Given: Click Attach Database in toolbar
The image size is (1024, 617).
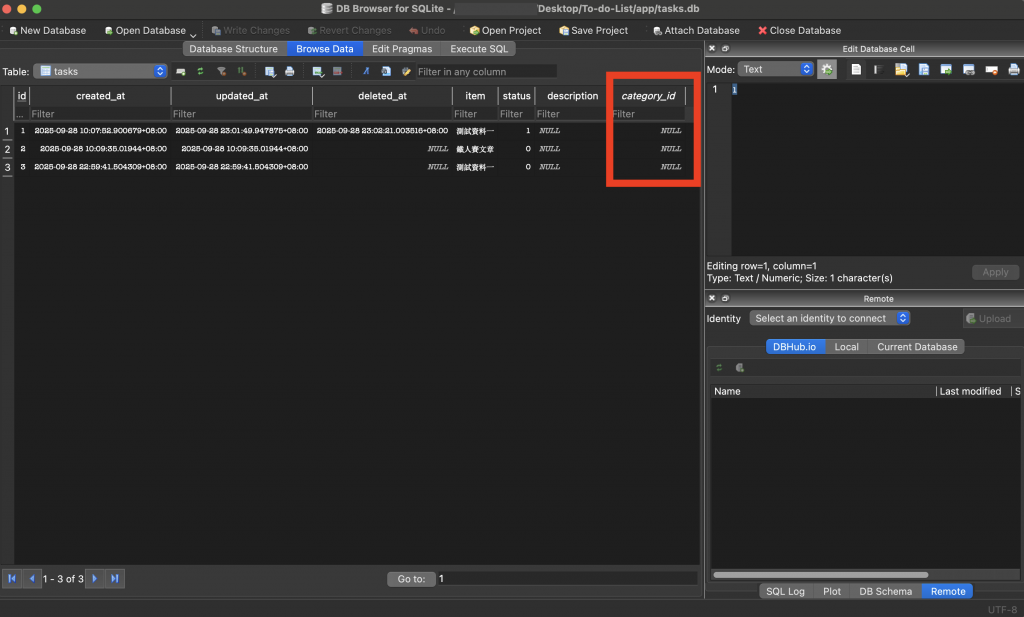Looking at the screenshot, I should (696, 31).
